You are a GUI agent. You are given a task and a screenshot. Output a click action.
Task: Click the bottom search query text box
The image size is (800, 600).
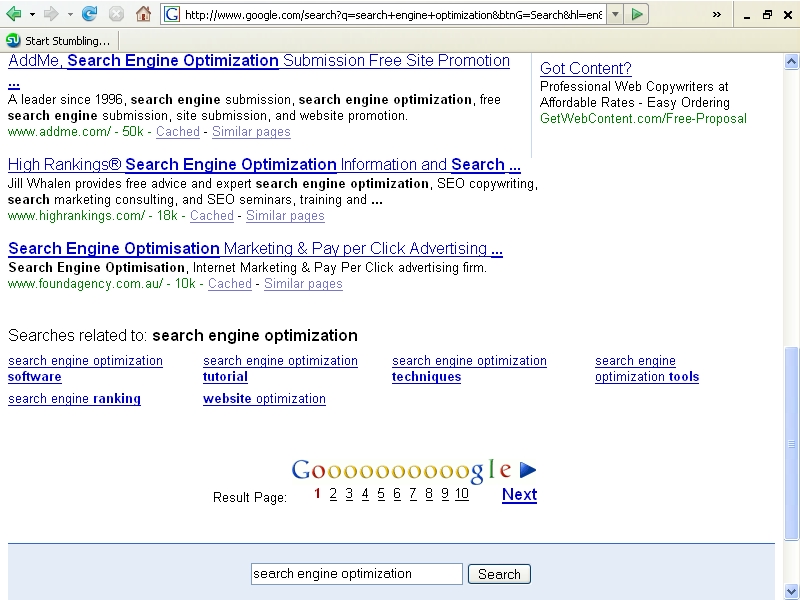(357, 574)
